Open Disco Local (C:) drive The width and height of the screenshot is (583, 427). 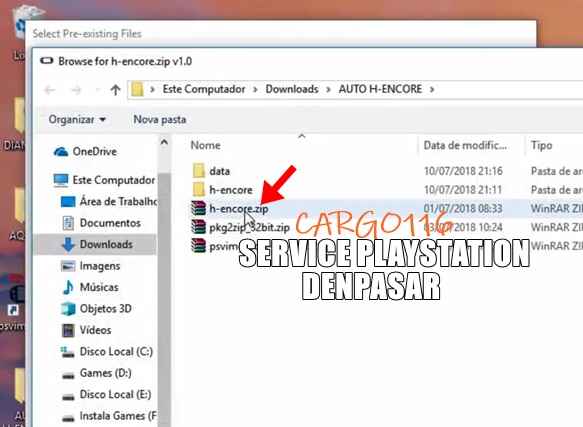116,351
